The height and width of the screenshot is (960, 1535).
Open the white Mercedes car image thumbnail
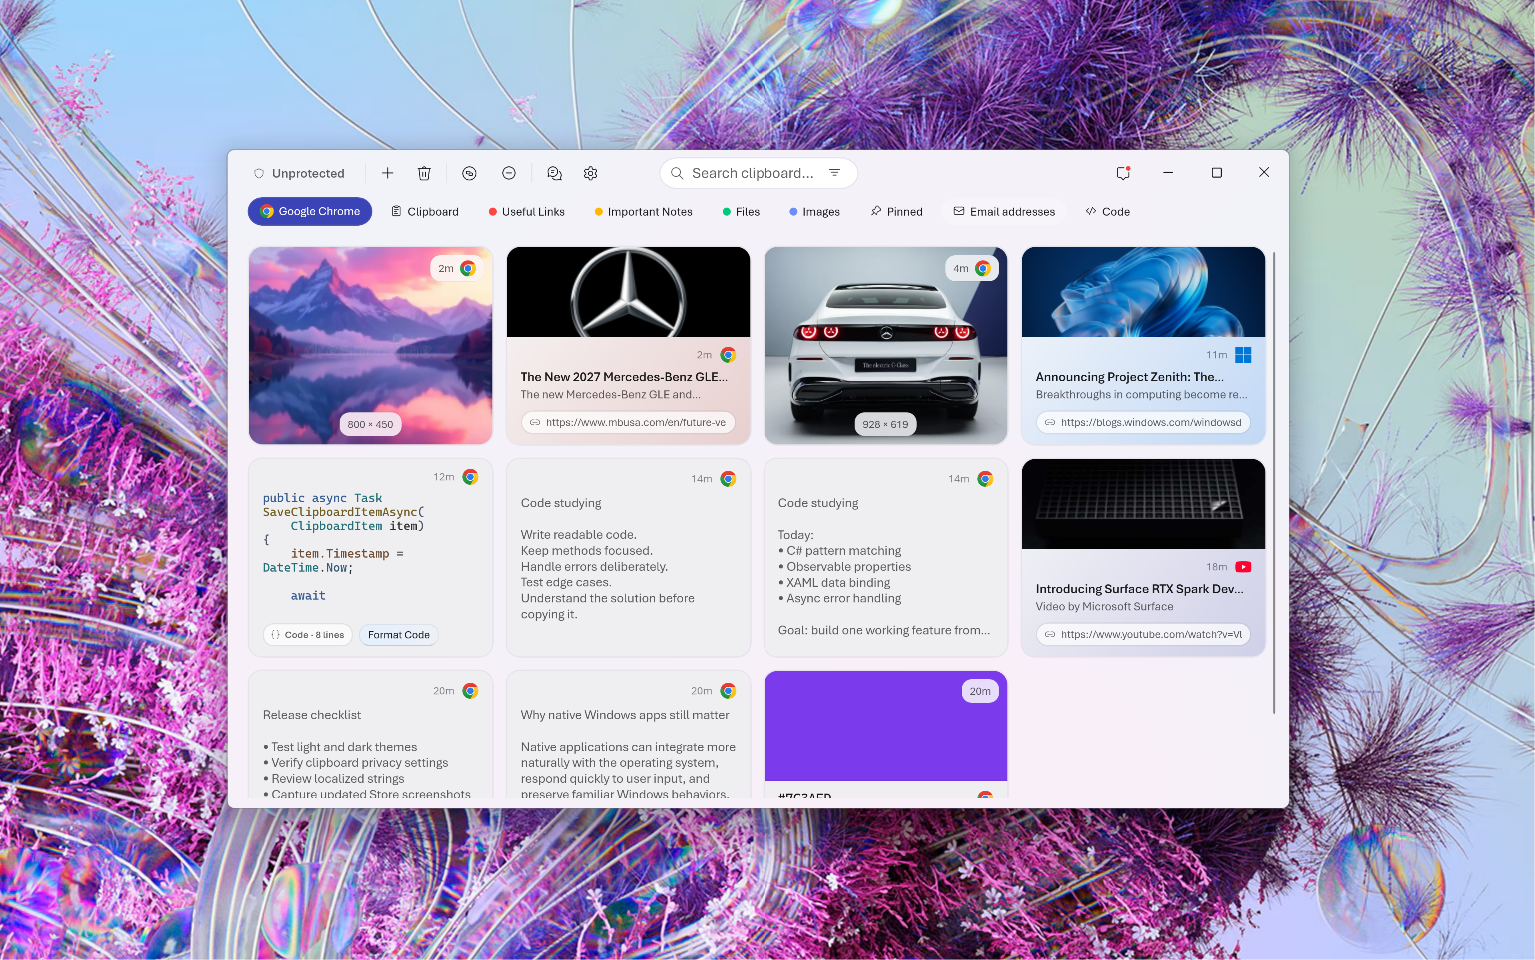886,345
